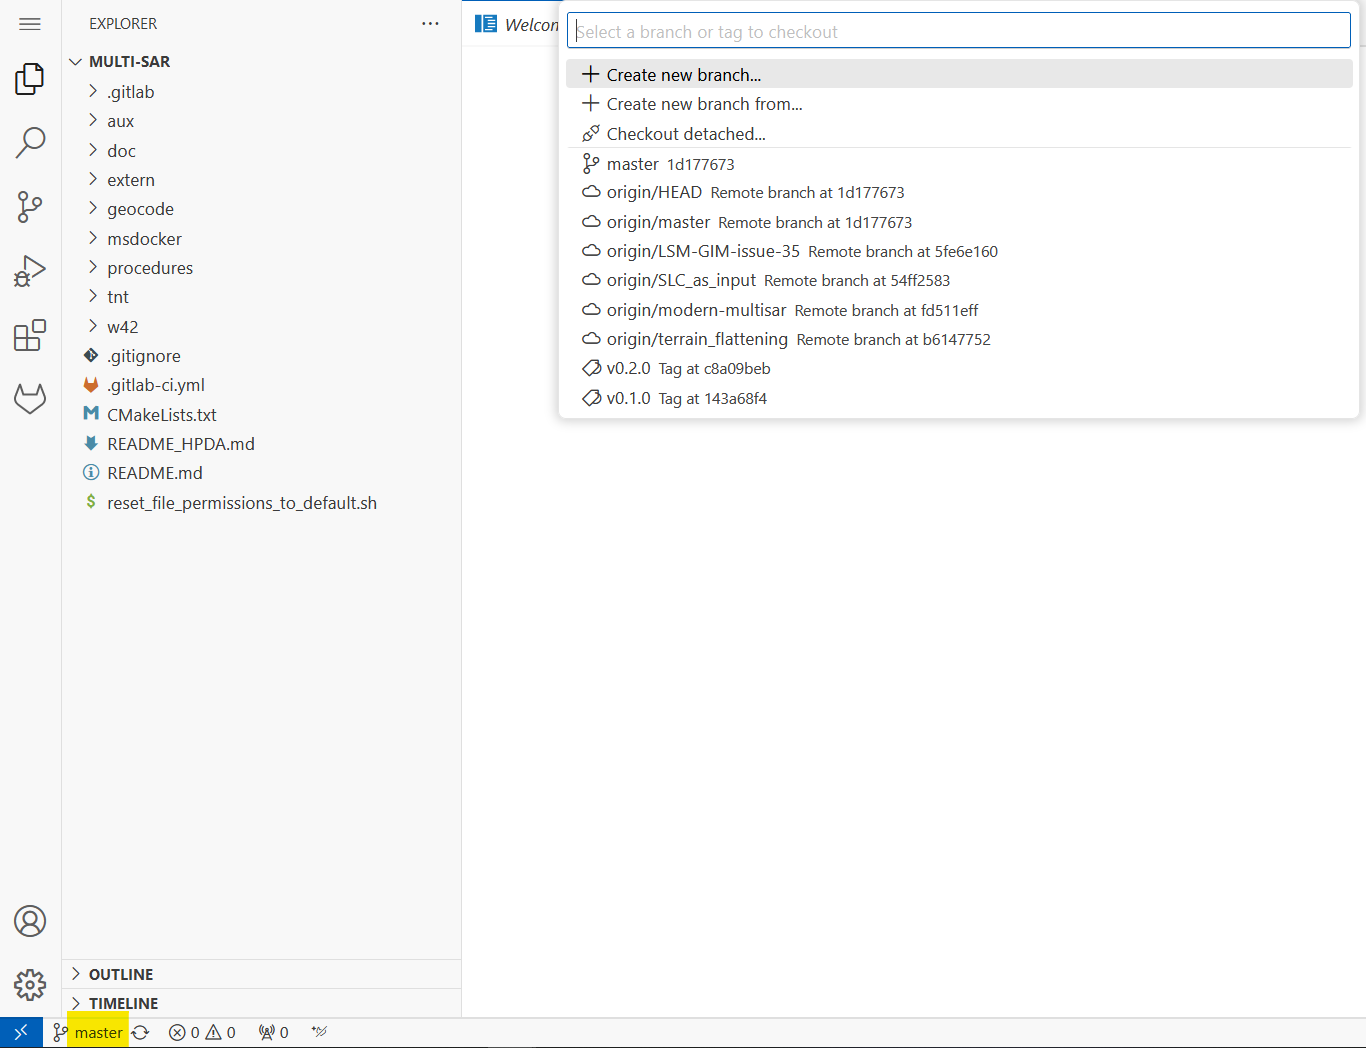Click the rightmost status bar plug icon
Image resolution: width=1366 pixels, height=1048 pixels.
[x=319, y=1032]
